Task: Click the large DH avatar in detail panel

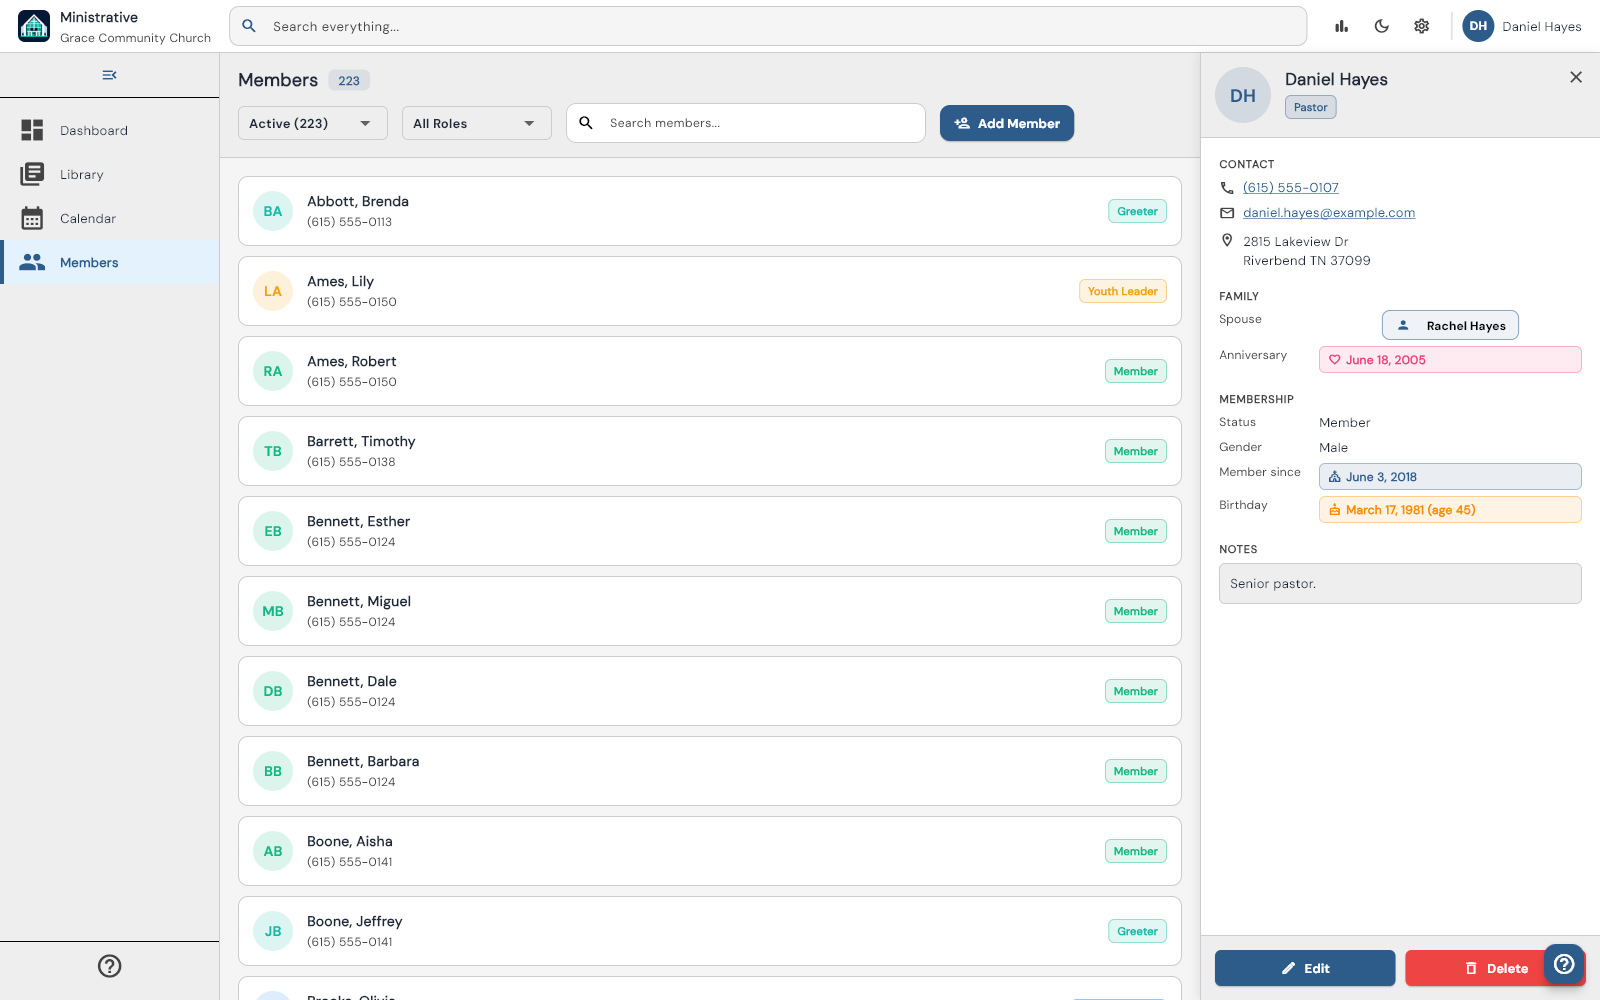Action: 1243,95
